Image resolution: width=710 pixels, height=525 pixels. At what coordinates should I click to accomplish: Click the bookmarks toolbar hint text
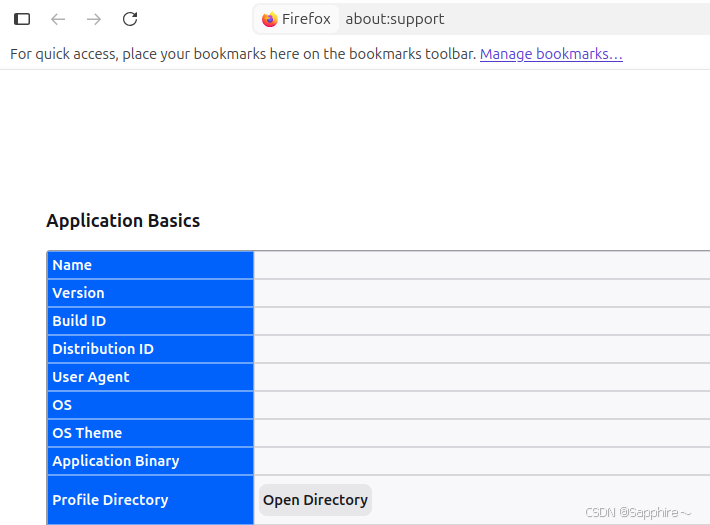(243, 54)
